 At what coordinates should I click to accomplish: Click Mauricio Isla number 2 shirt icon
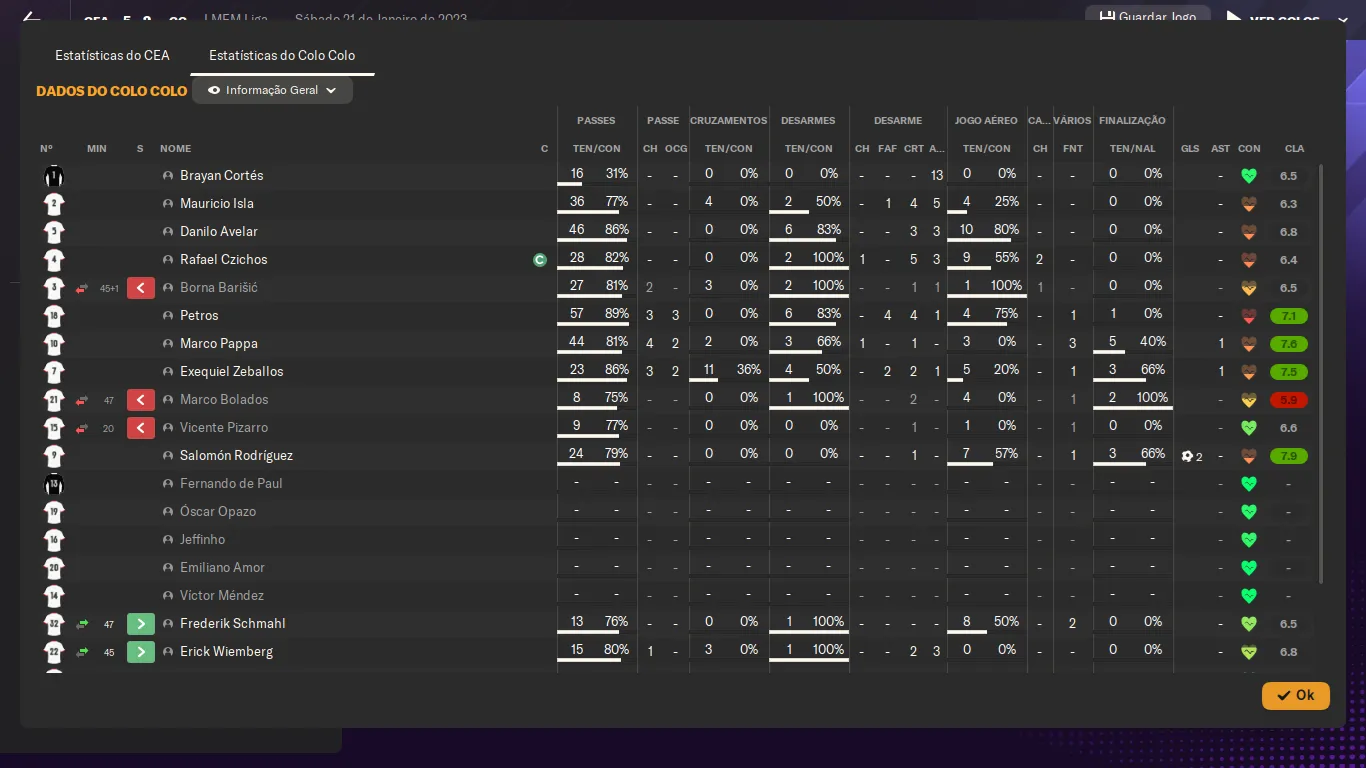(54, 204)
